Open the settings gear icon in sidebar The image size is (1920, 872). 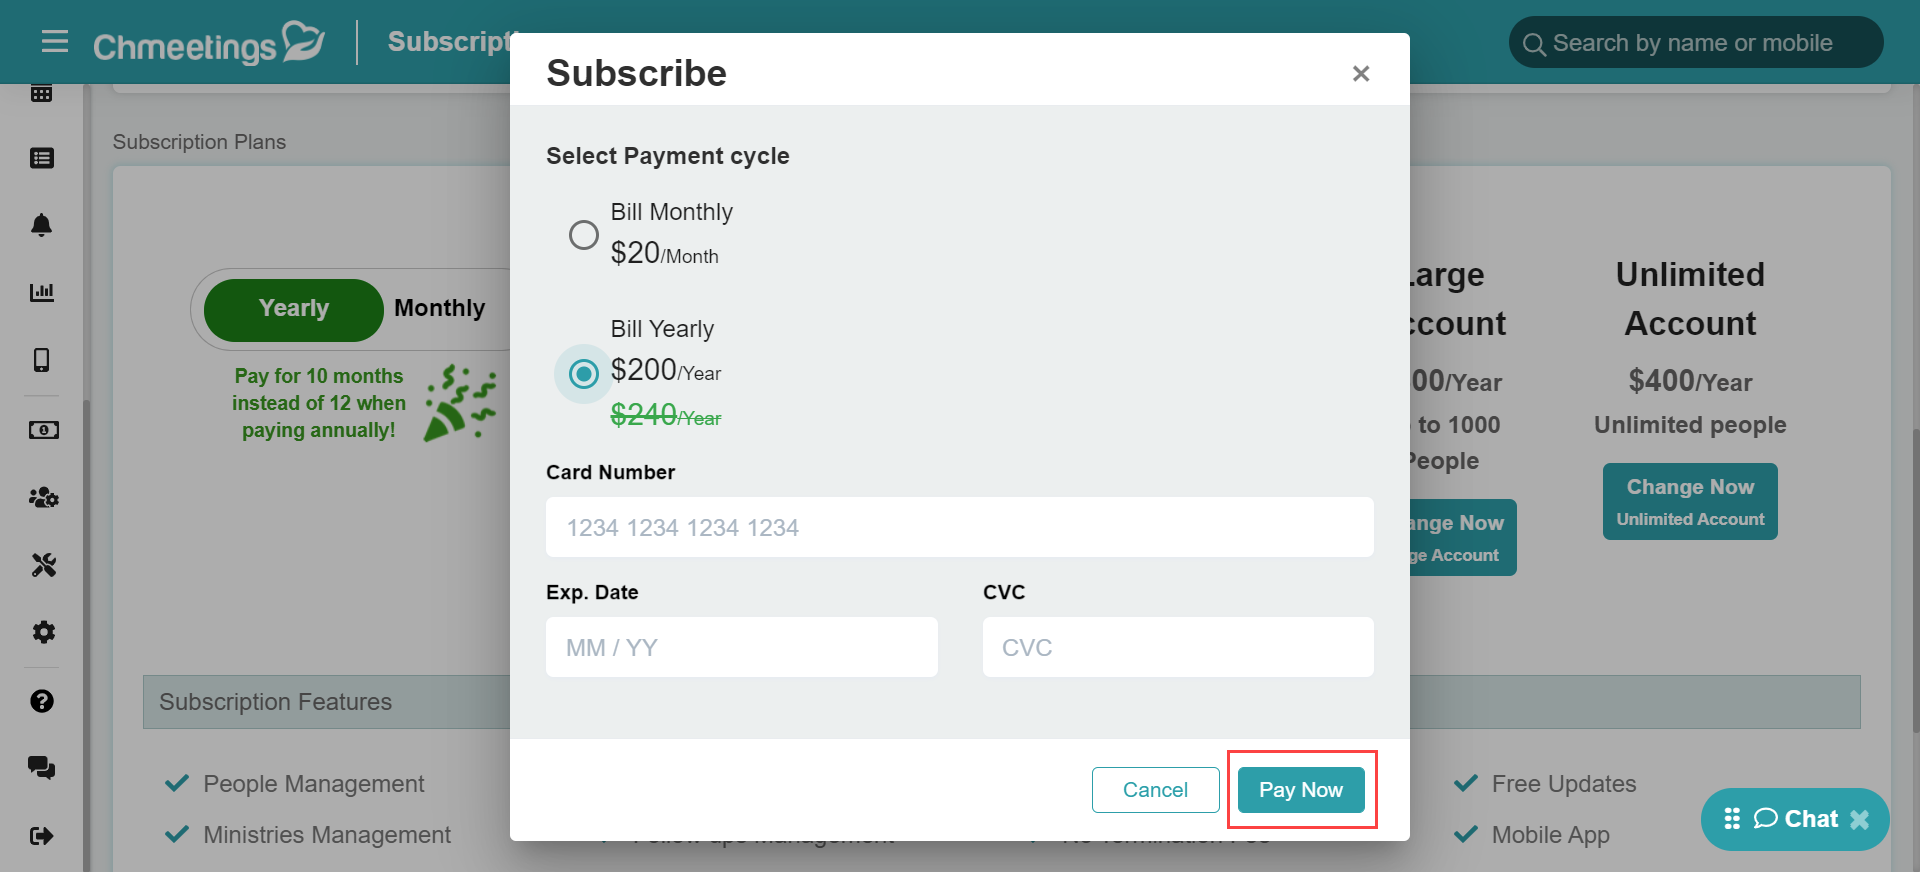(x=43, y=632)
